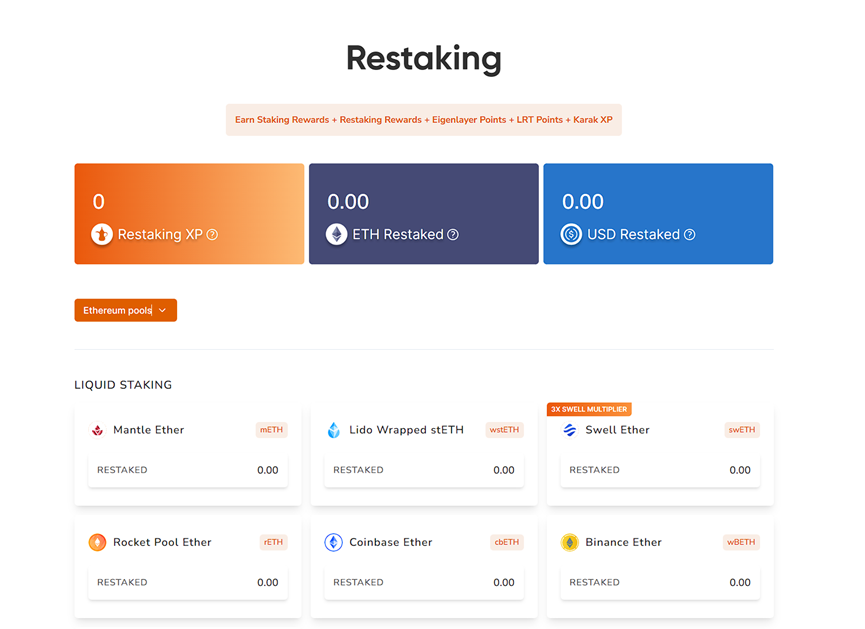Click the Restaking page title
The image size is (865, 629).
423,59
